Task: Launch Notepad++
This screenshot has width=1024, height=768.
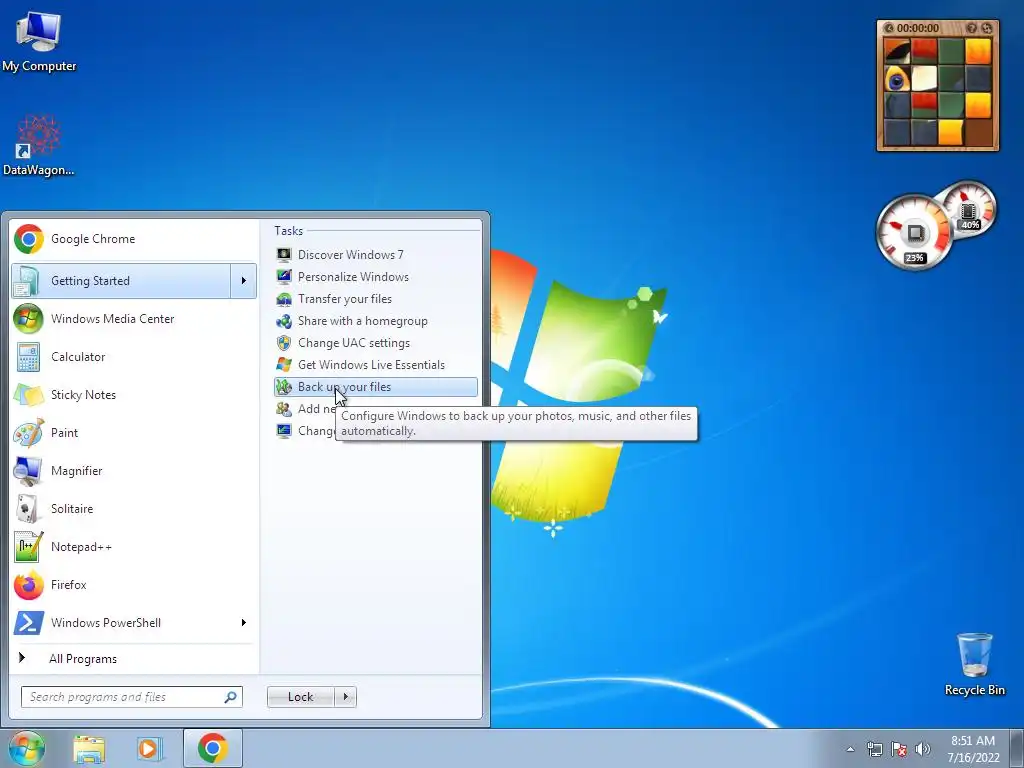Action: (134, 547)
